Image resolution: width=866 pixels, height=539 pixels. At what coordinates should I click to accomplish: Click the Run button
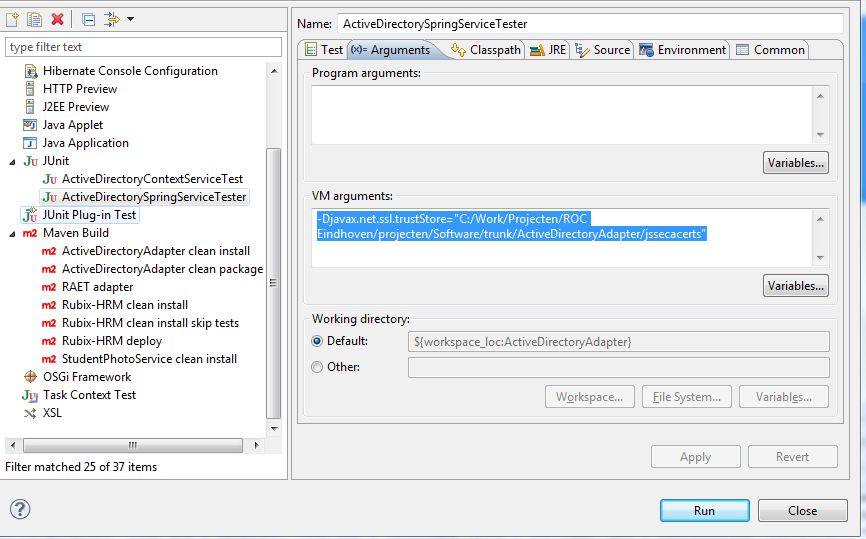(x=704, y=510)
